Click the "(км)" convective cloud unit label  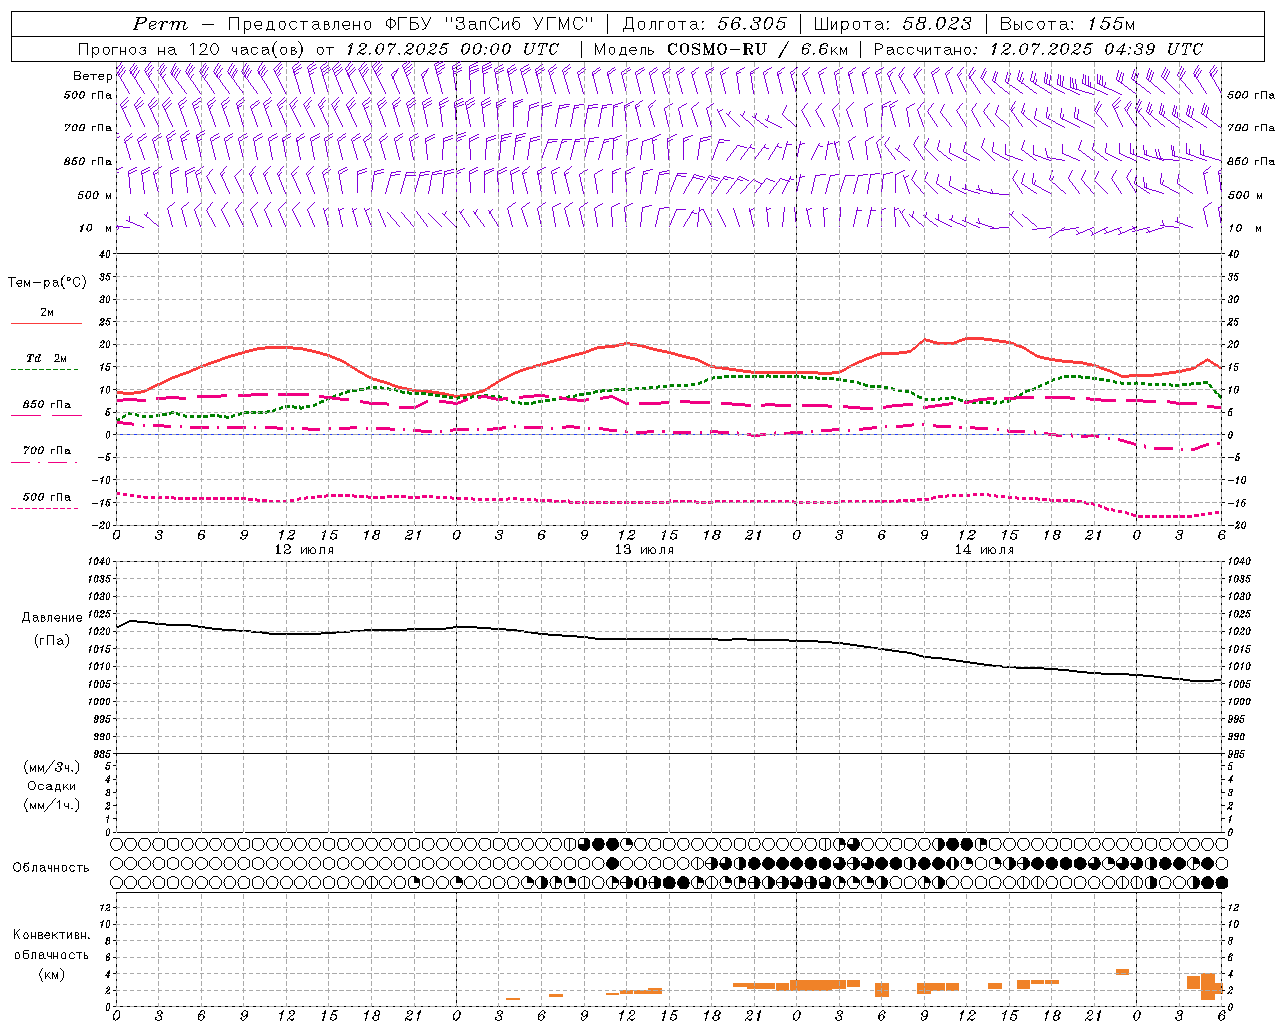(x=51, y=974)
